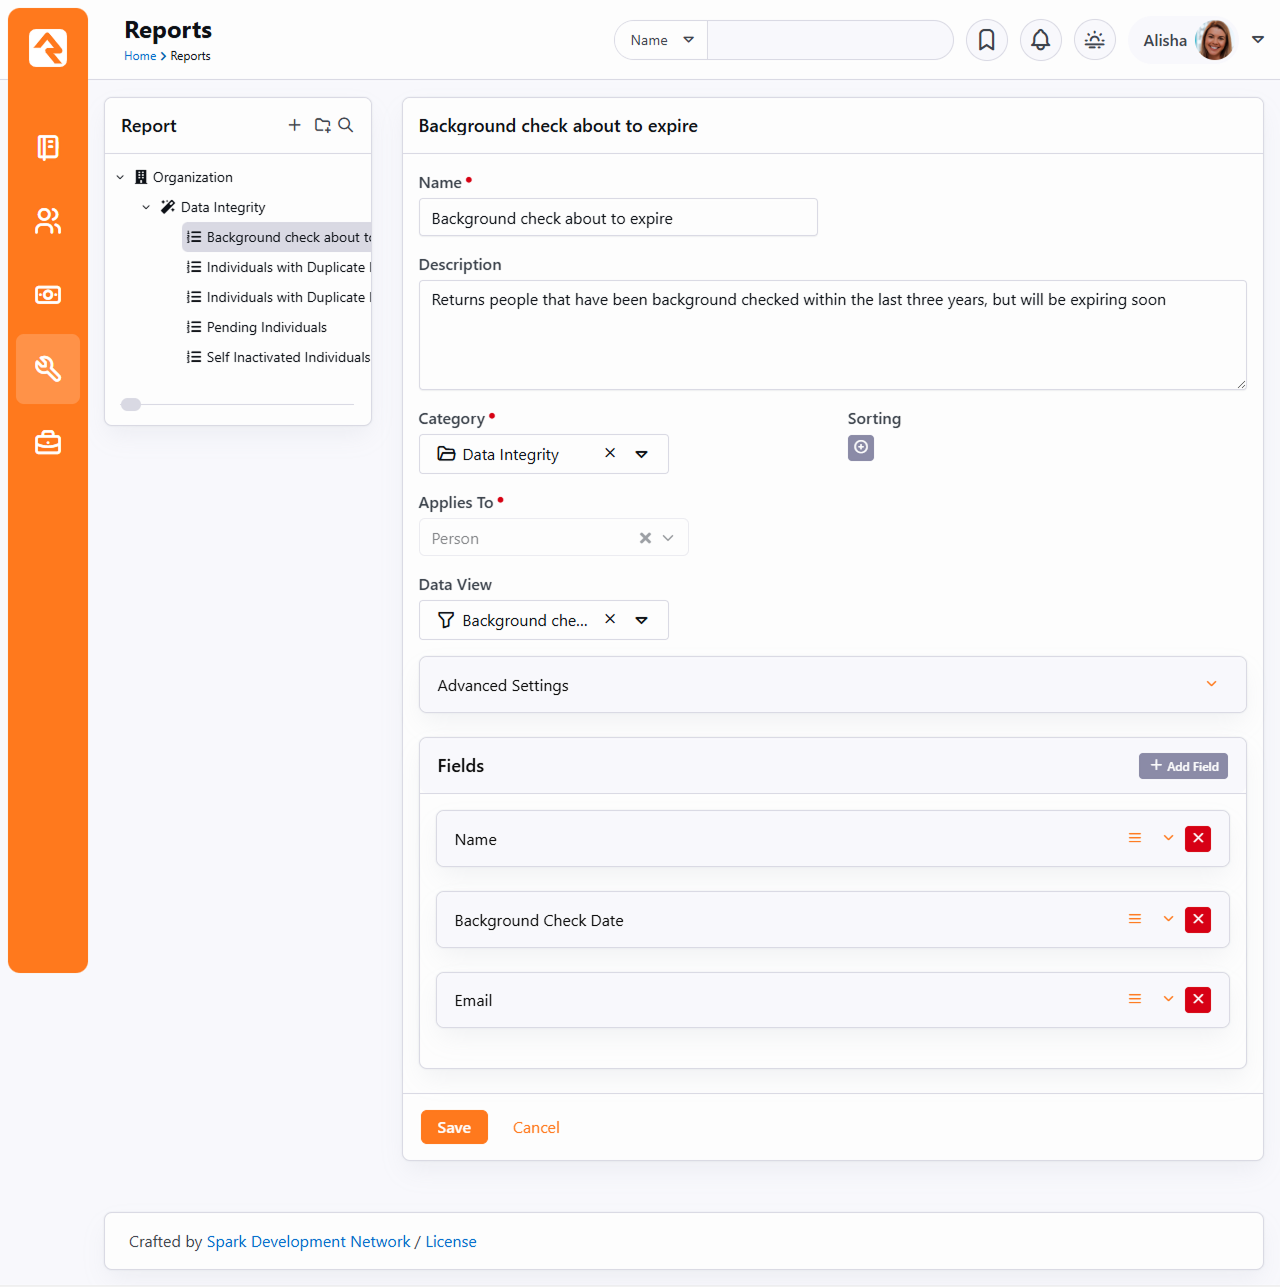Select Pending Individuals report in tree

pyautogui.click(x=266, y=327)
